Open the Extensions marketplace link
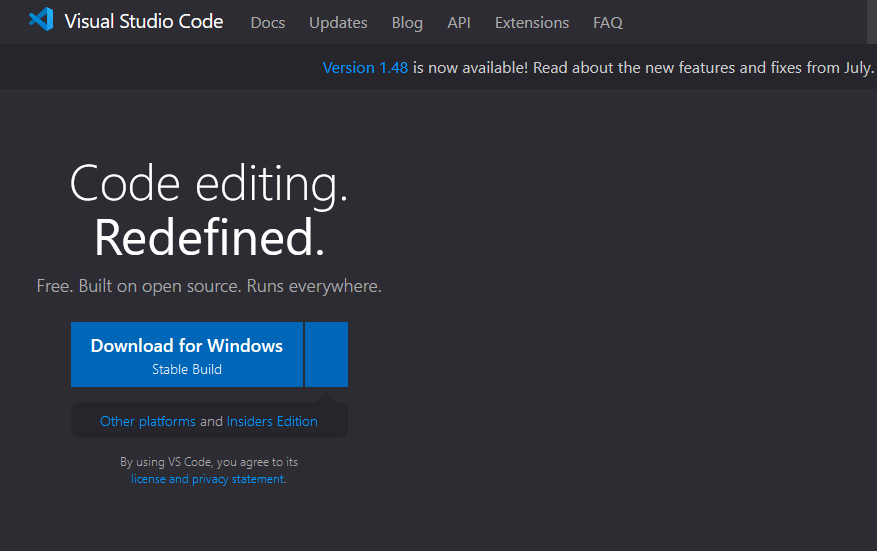This screenshot has height=551, width=877. click(532, 22)
